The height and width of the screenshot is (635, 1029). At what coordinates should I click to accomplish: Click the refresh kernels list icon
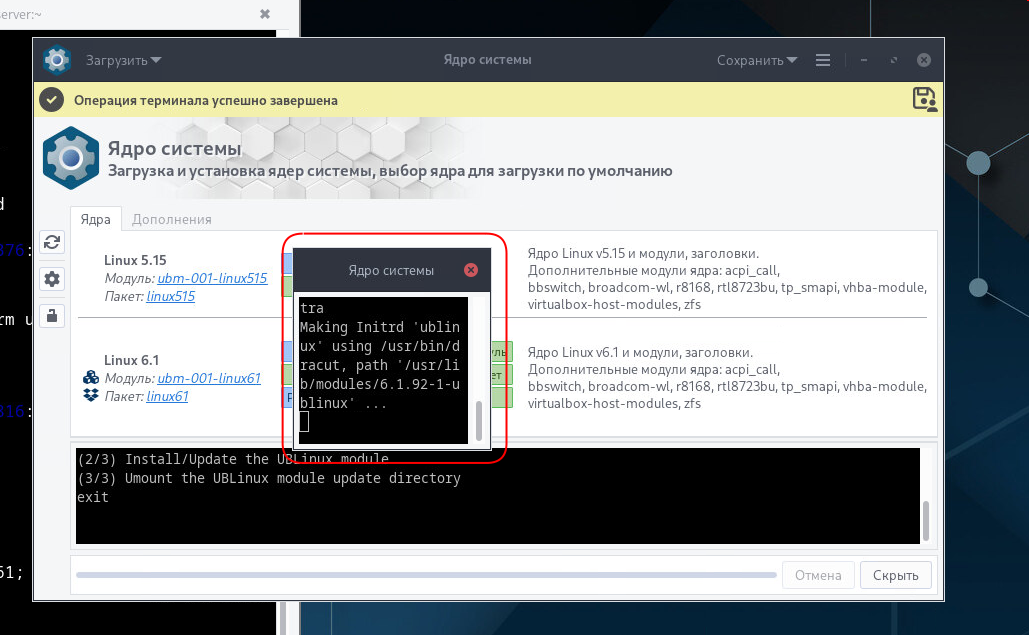pyautogui.click(x=52, y=243)
